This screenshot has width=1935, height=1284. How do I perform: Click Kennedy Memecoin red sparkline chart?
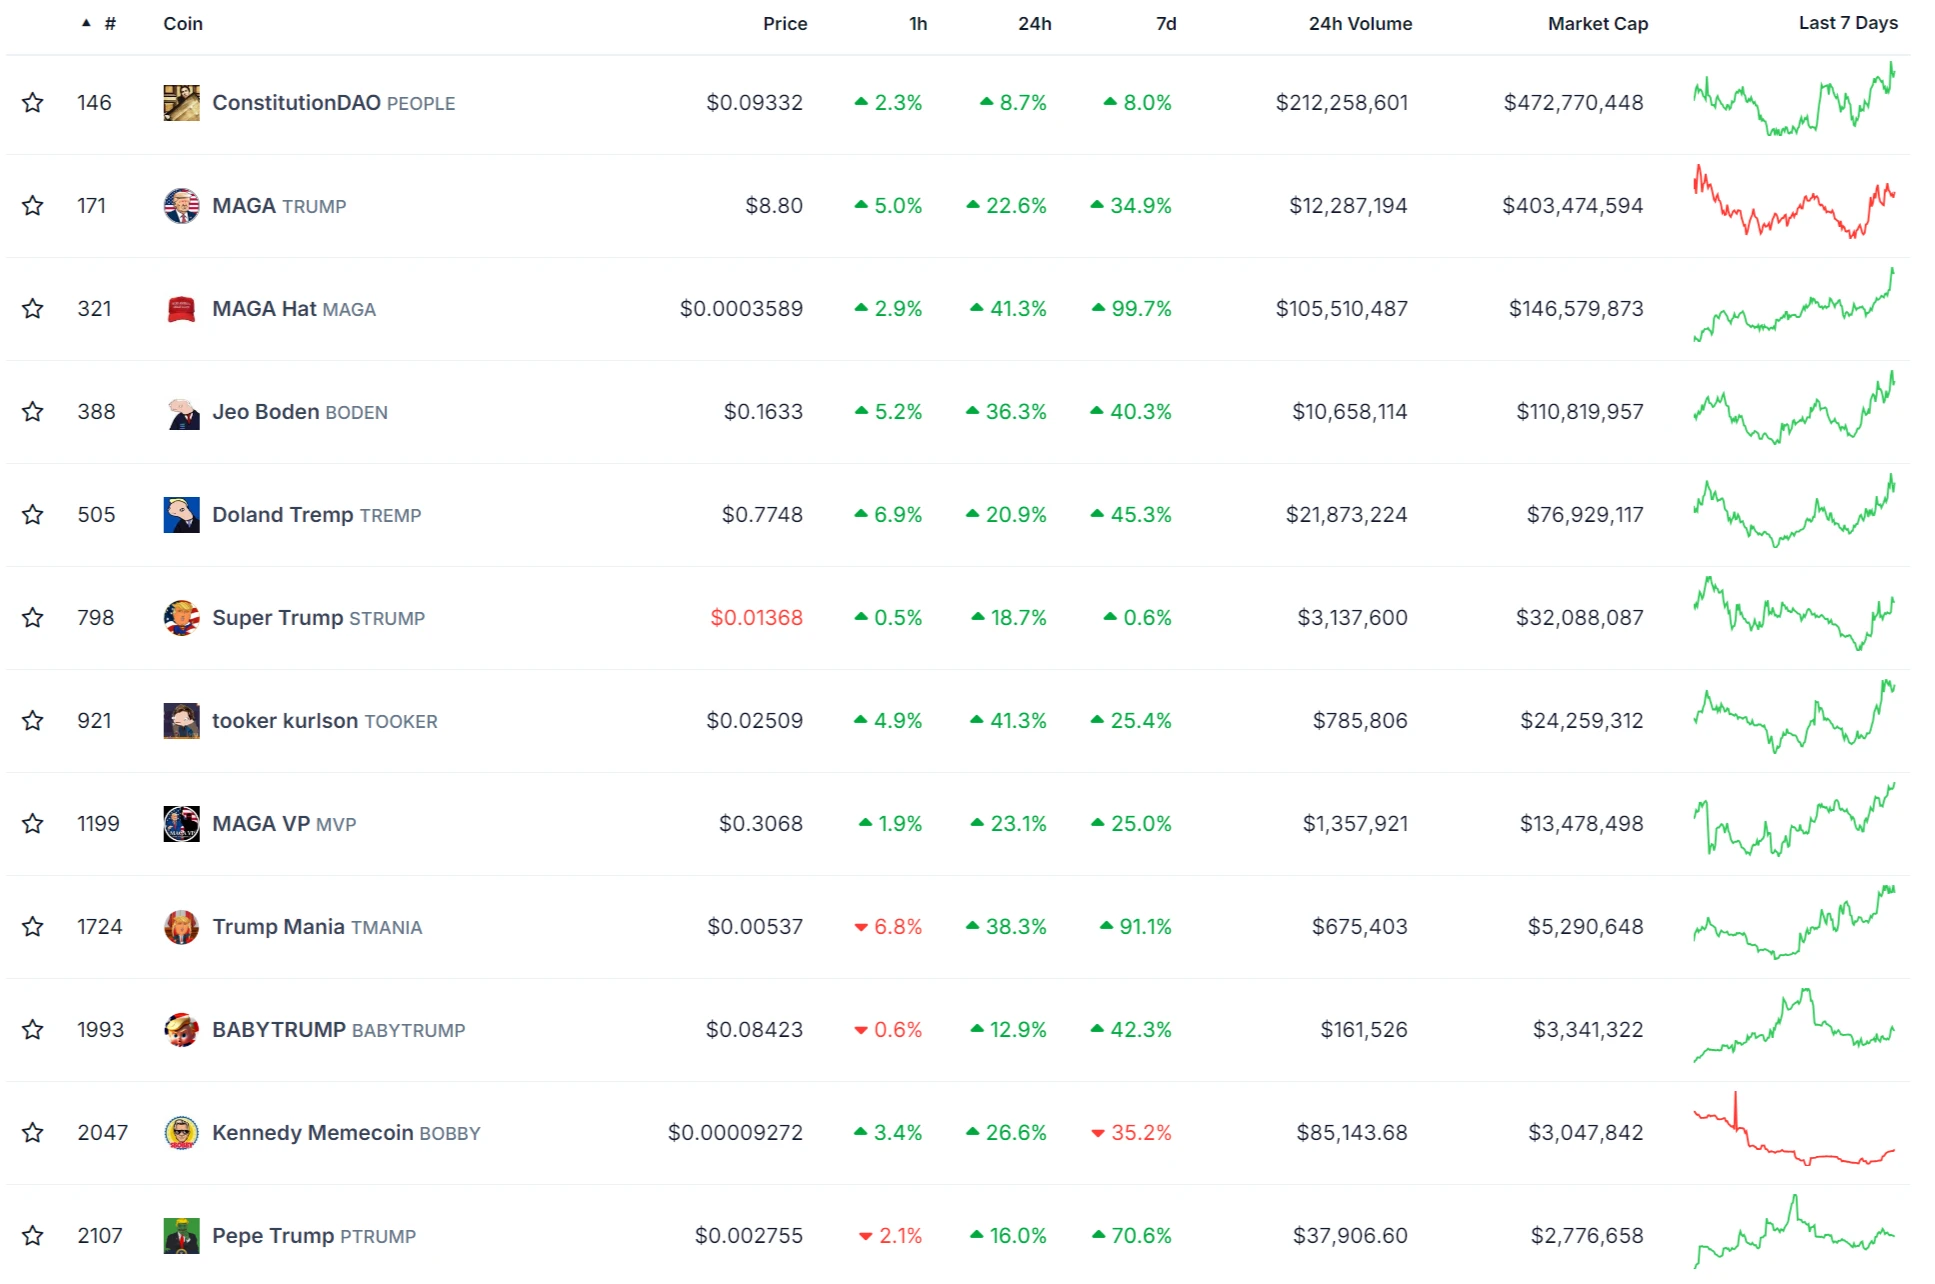pyautogui.click(x=1793, y=1132)
